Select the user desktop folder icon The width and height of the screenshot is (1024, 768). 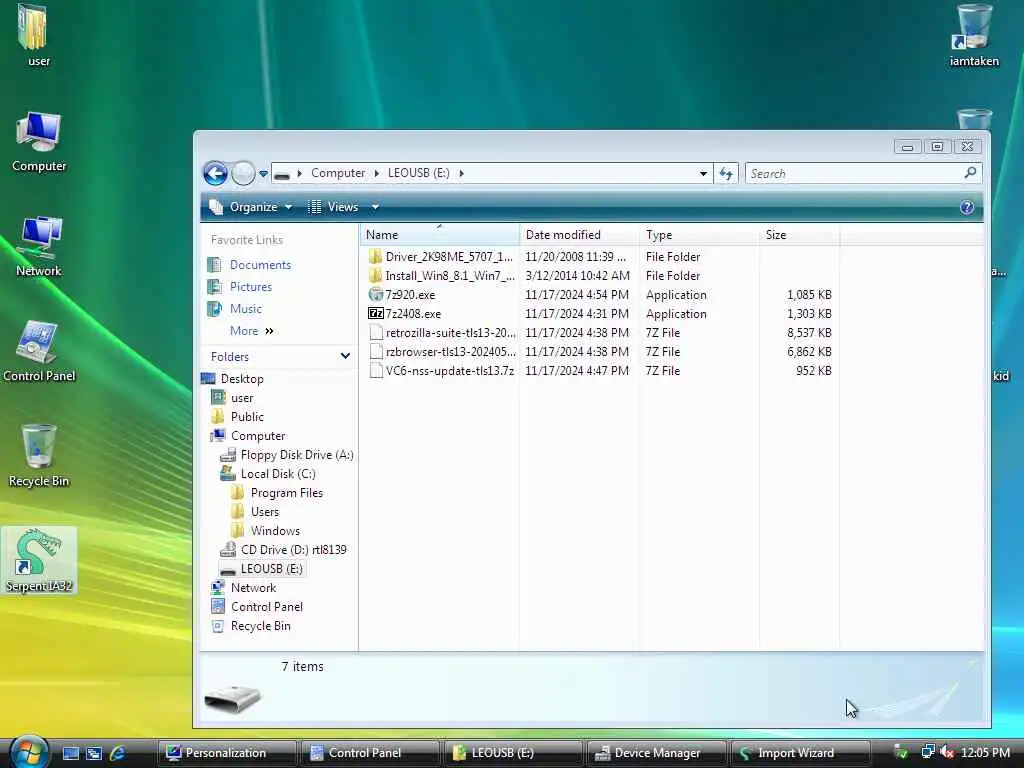pyautogui.click(x=33, y=27)
